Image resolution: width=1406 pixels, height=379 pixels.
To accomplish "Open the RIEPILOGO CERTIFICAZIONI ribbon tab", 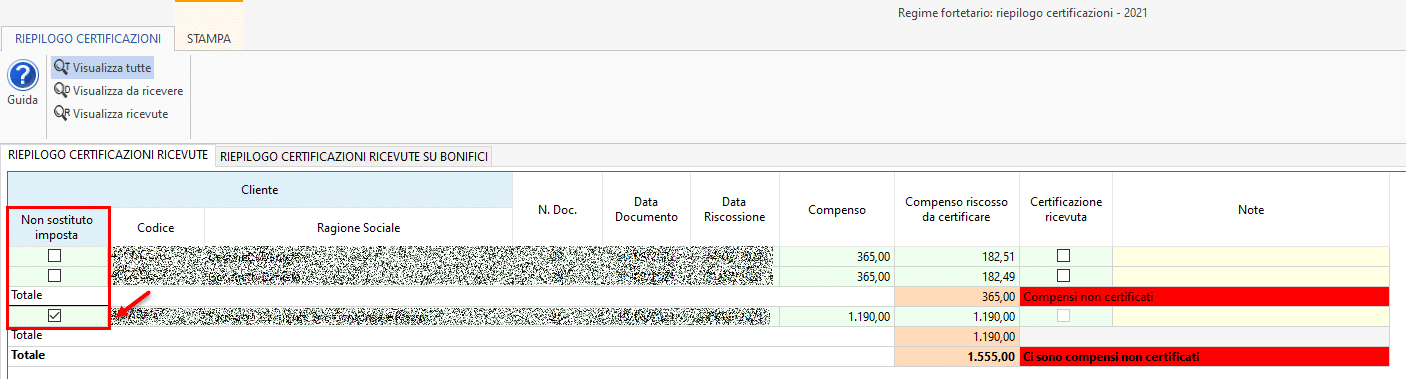I will tap(88, 39).
